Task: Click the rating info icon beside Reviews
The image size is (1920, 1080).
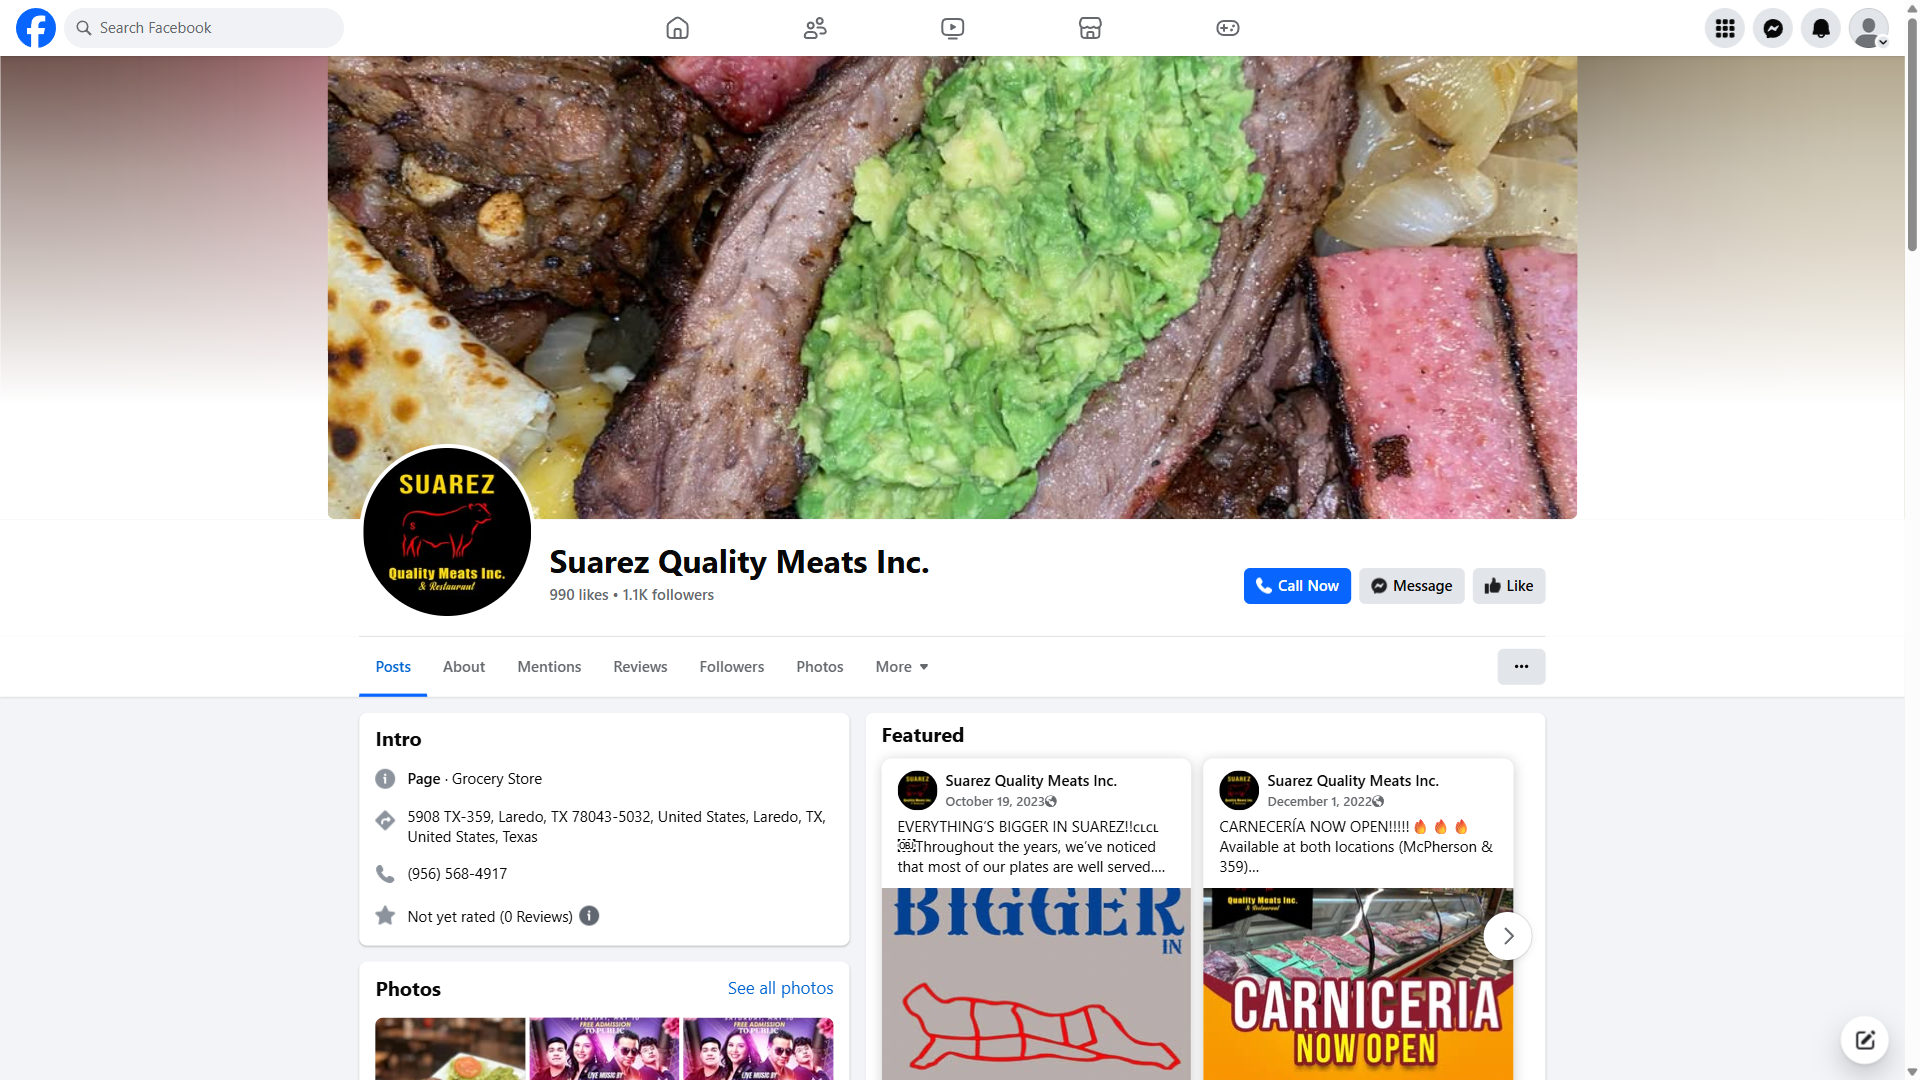Action: click(589, 916)
